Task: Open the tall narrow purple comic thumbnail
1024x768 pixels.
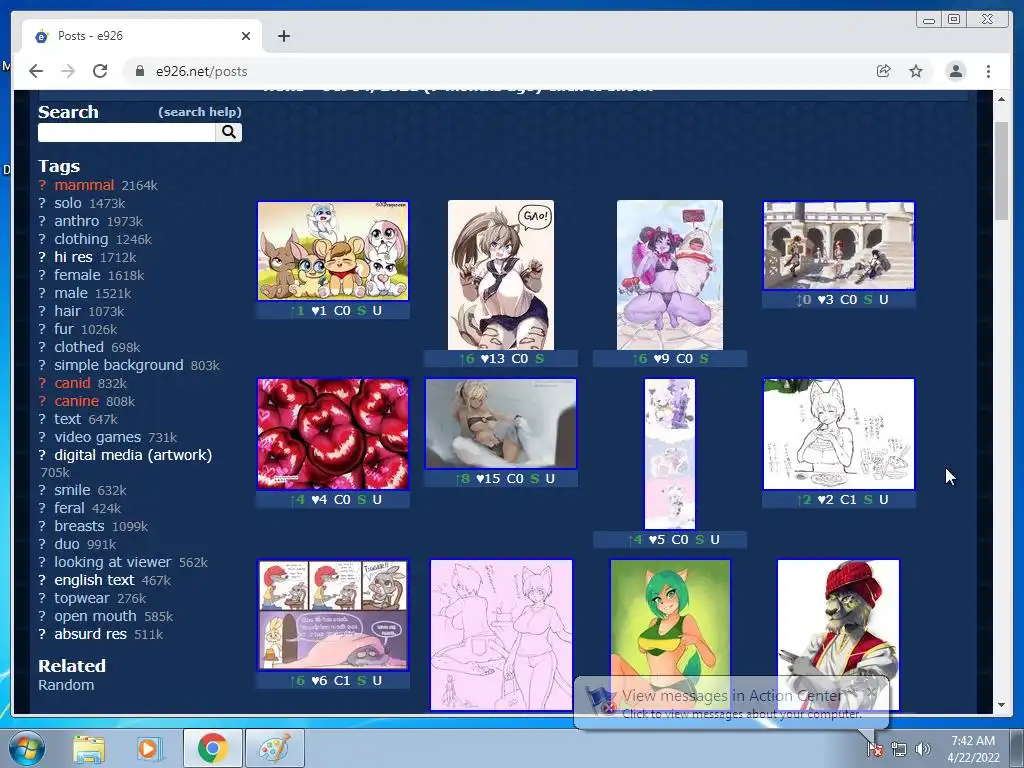Action: tap(670, 454)
